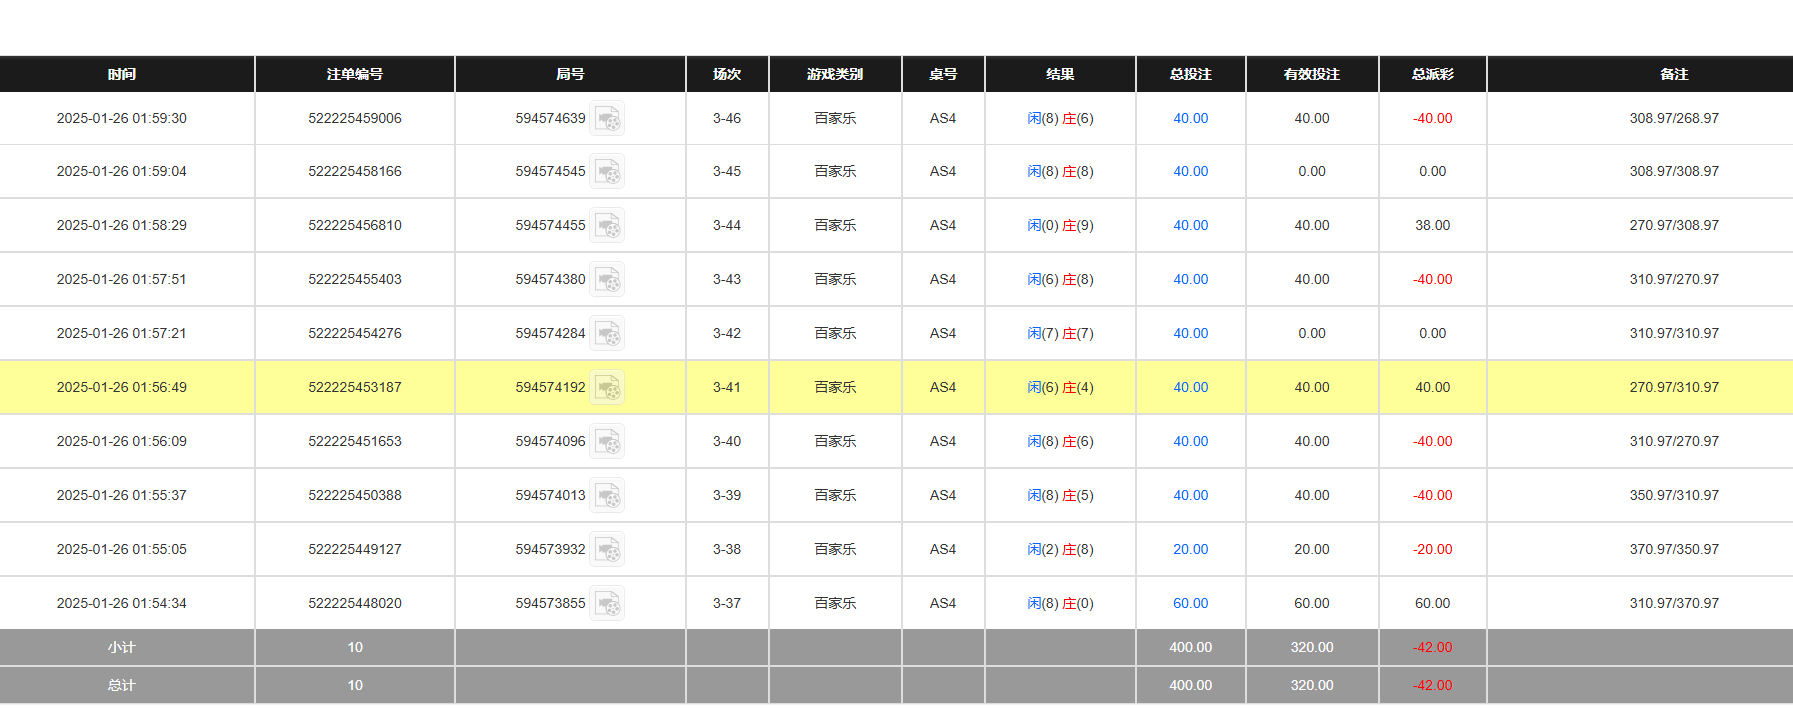Viewport: 1793px width, 717px height.
Task: Open 40.00 bet link in row 3-46
Action: tap(1190, 118)
